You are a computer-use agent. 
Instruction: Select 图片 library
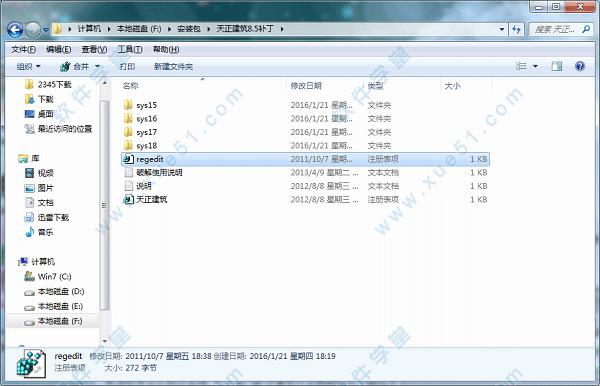tap(39, 188)
